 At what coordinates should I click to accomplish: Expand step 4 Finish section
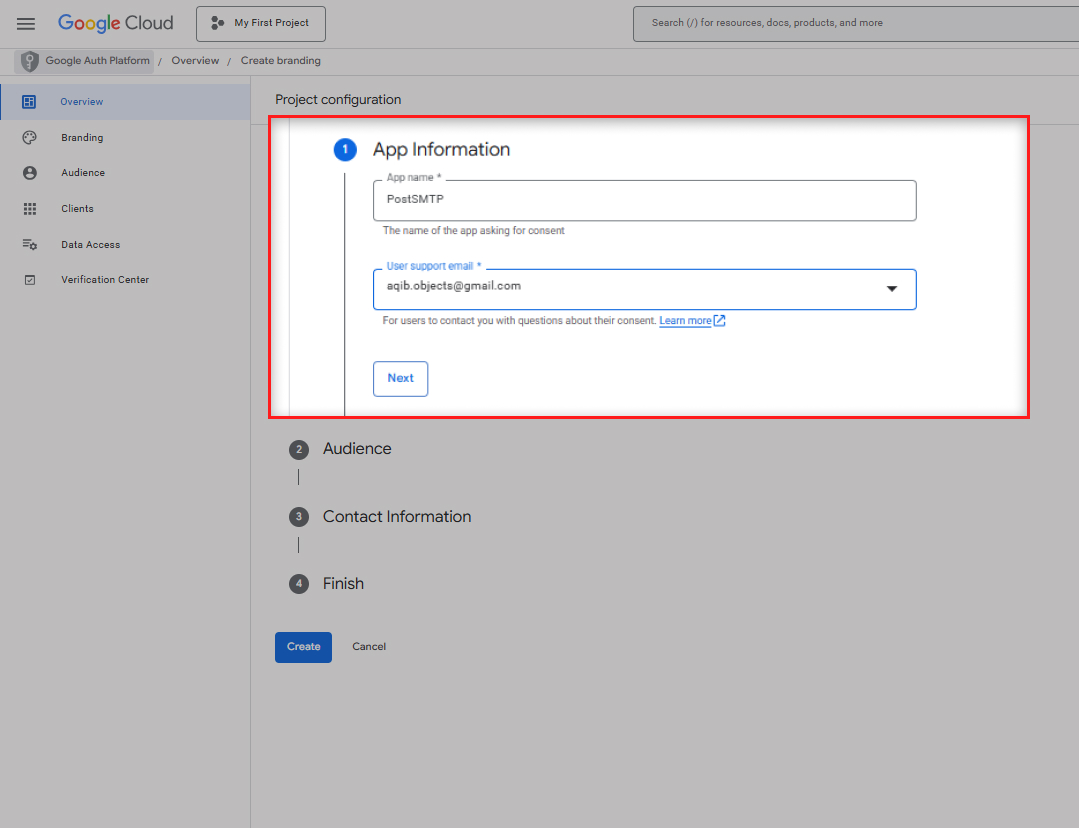point(342,584)
